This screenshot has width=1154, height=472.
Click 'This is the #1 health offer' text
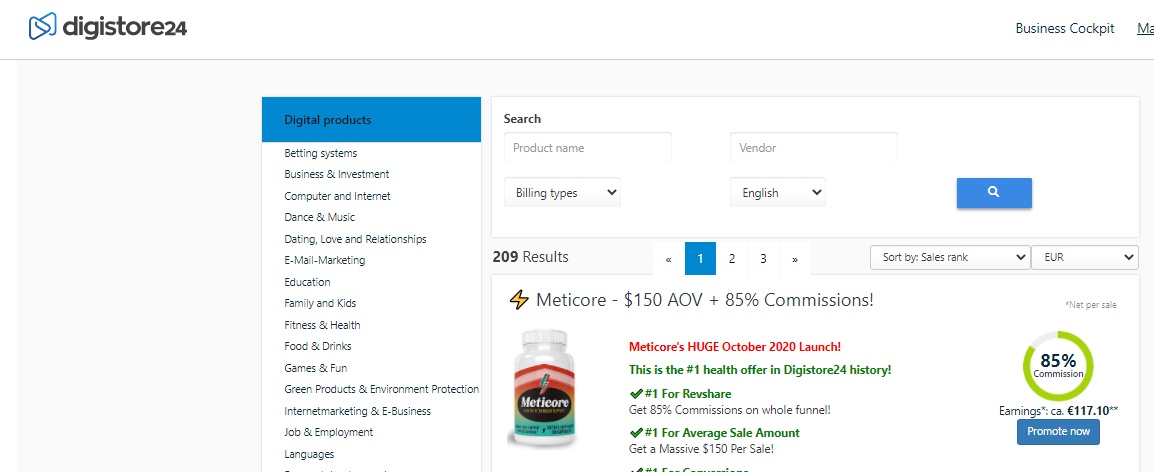pos(760,370)
